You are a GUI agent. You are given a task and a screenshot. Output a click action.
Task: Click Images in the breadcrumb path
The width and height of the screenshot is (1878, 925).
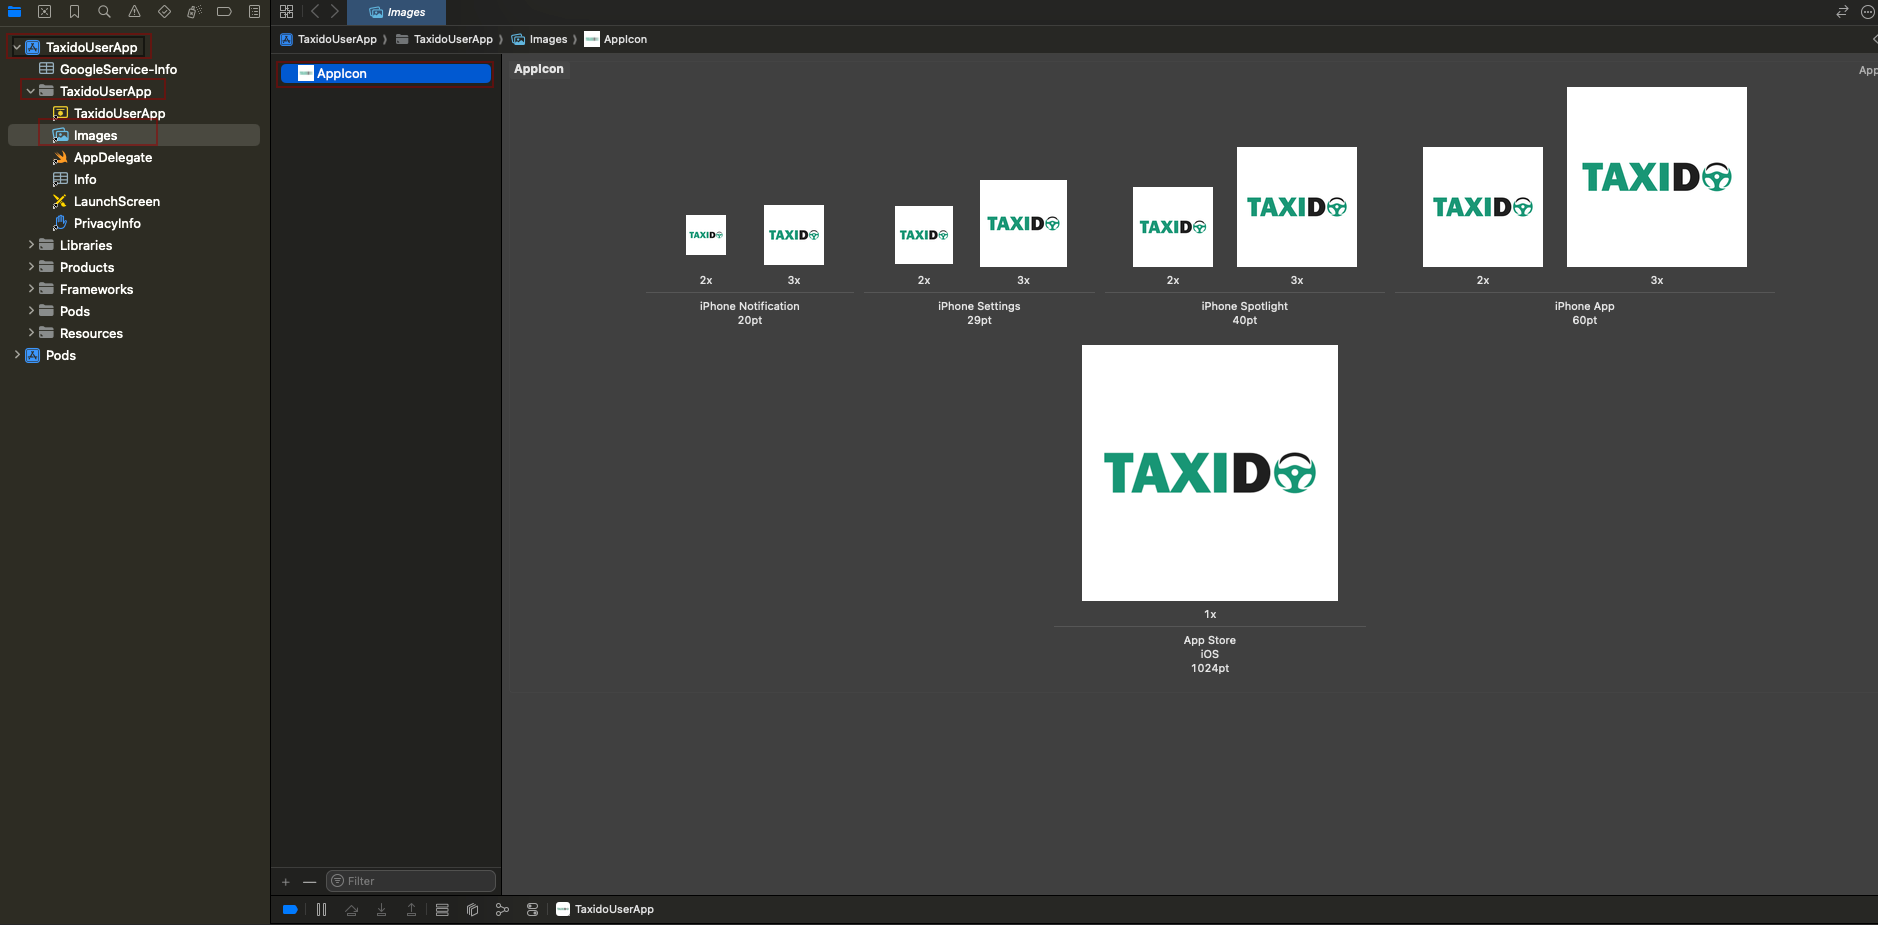(547, 39)
